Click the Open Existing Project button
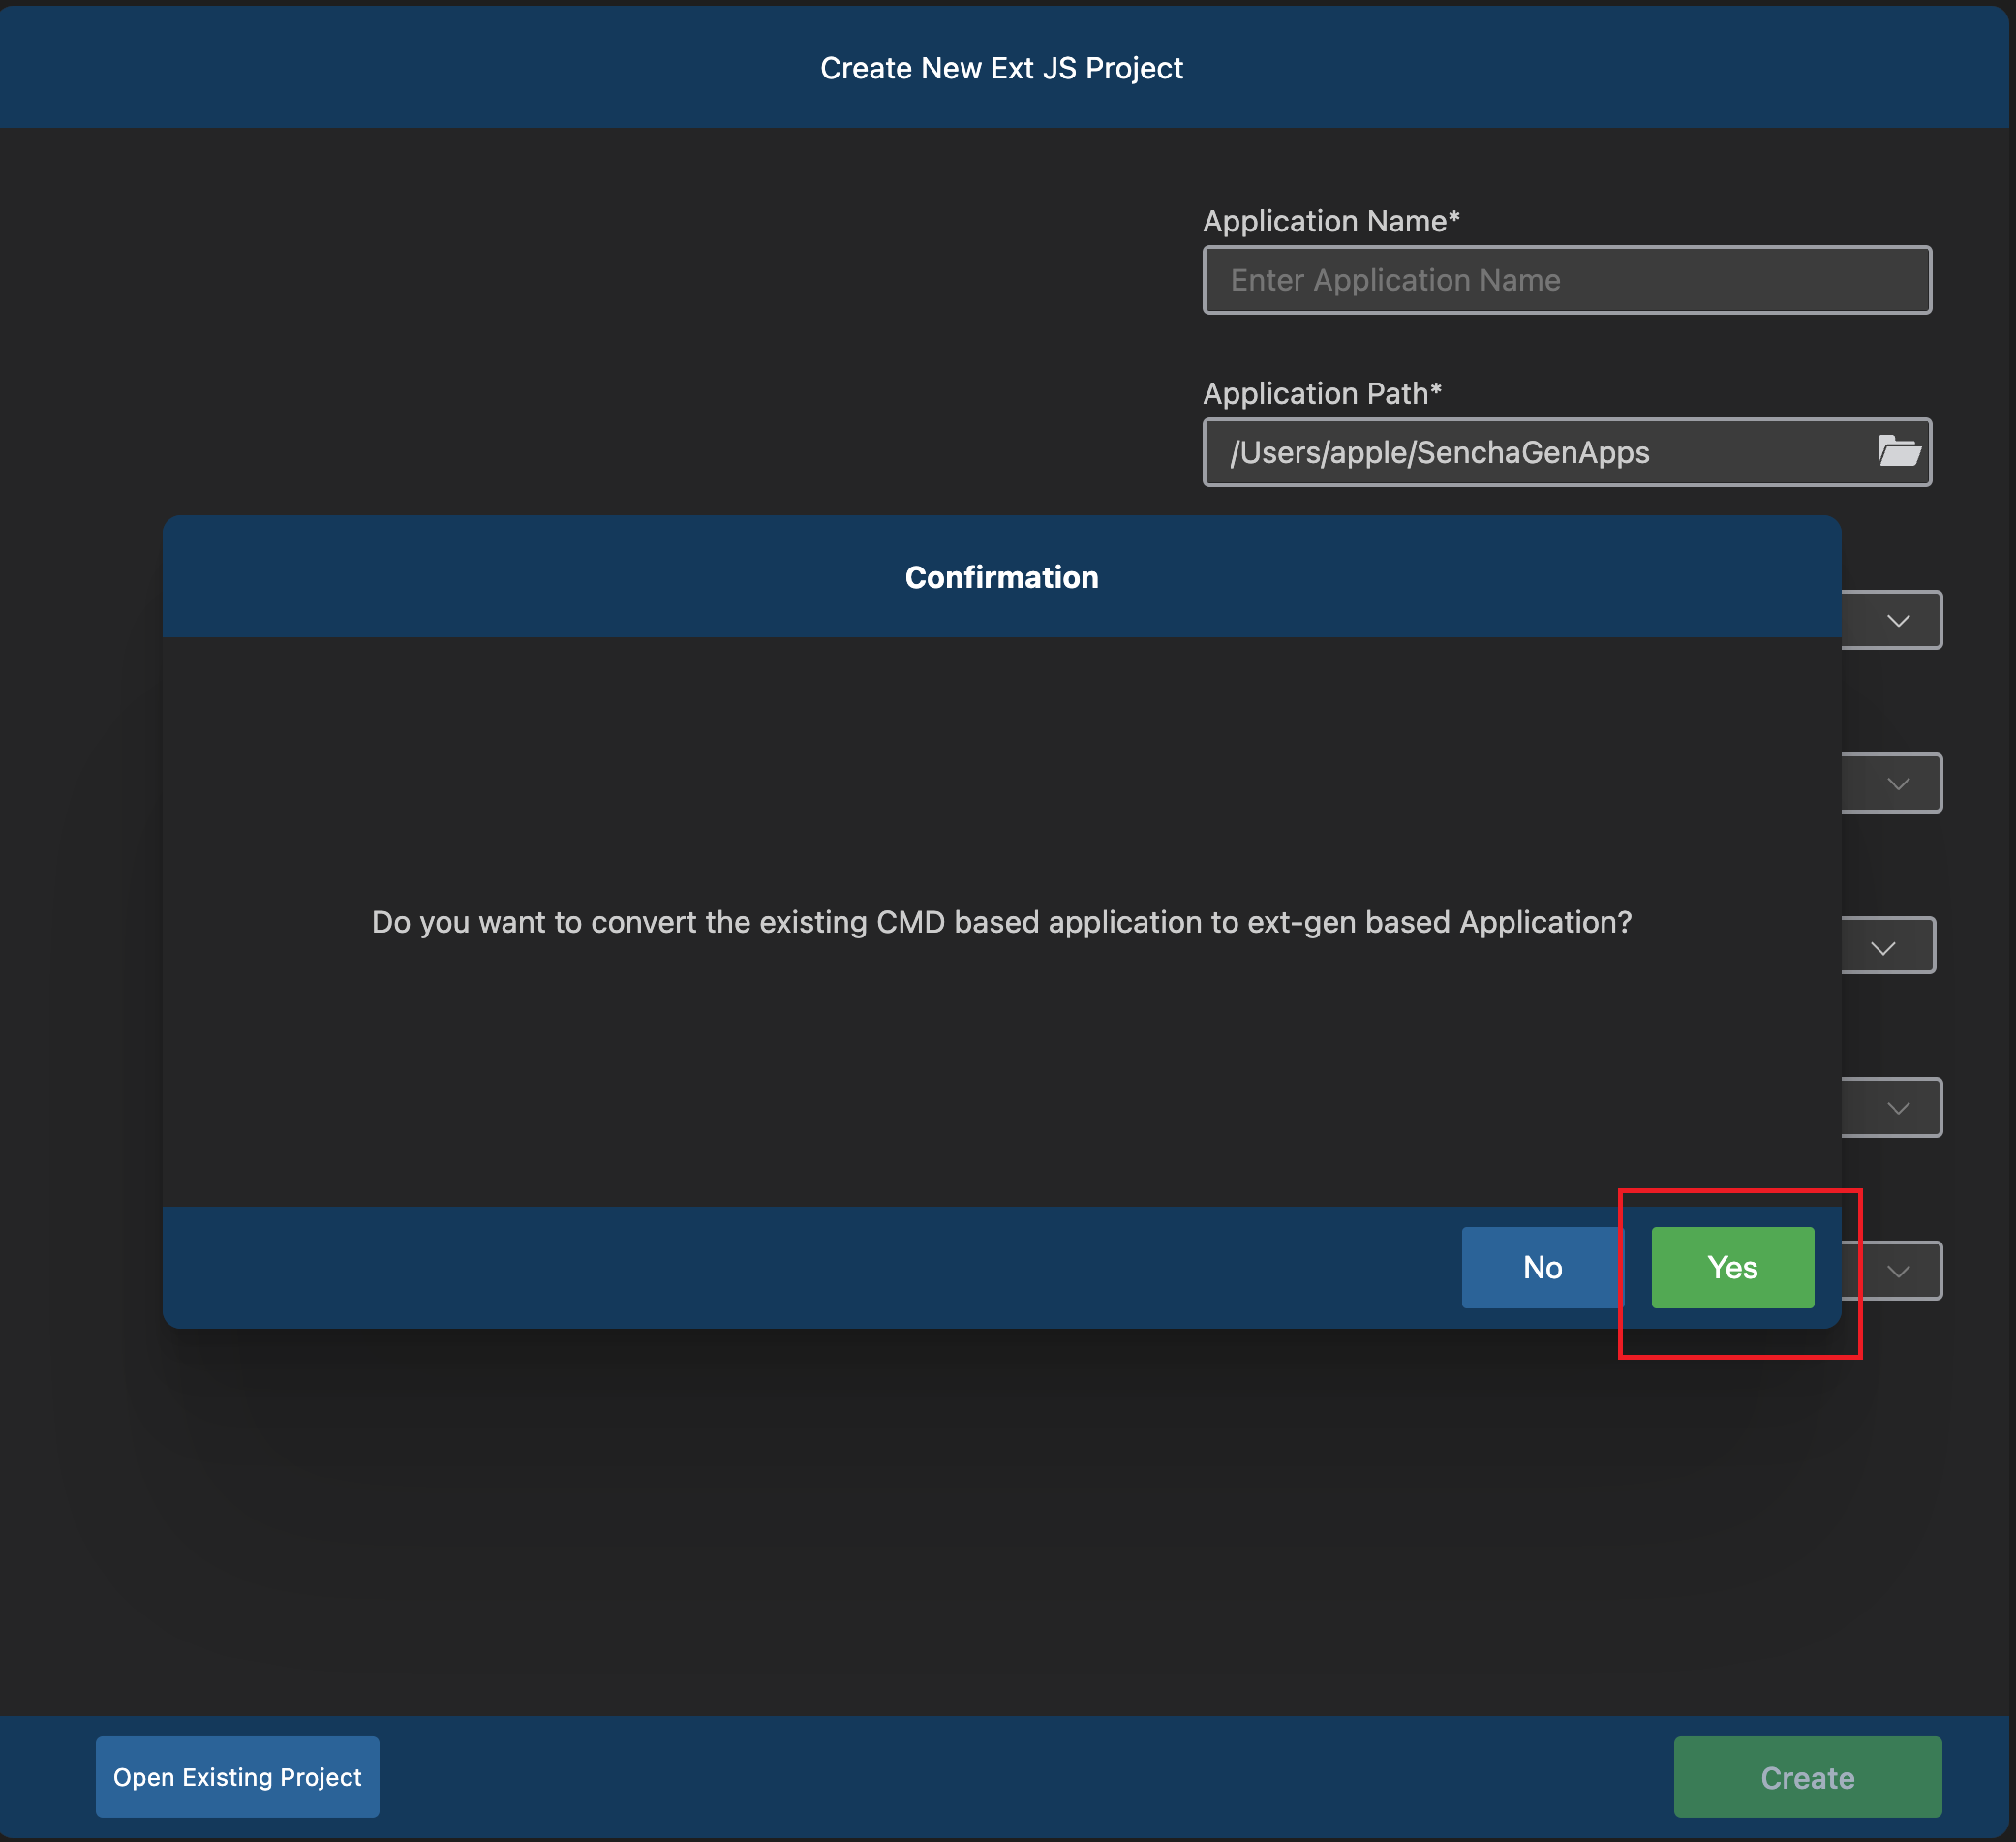The width and height of the screenshot is (2016, 1842). [x=237, y=1777]
